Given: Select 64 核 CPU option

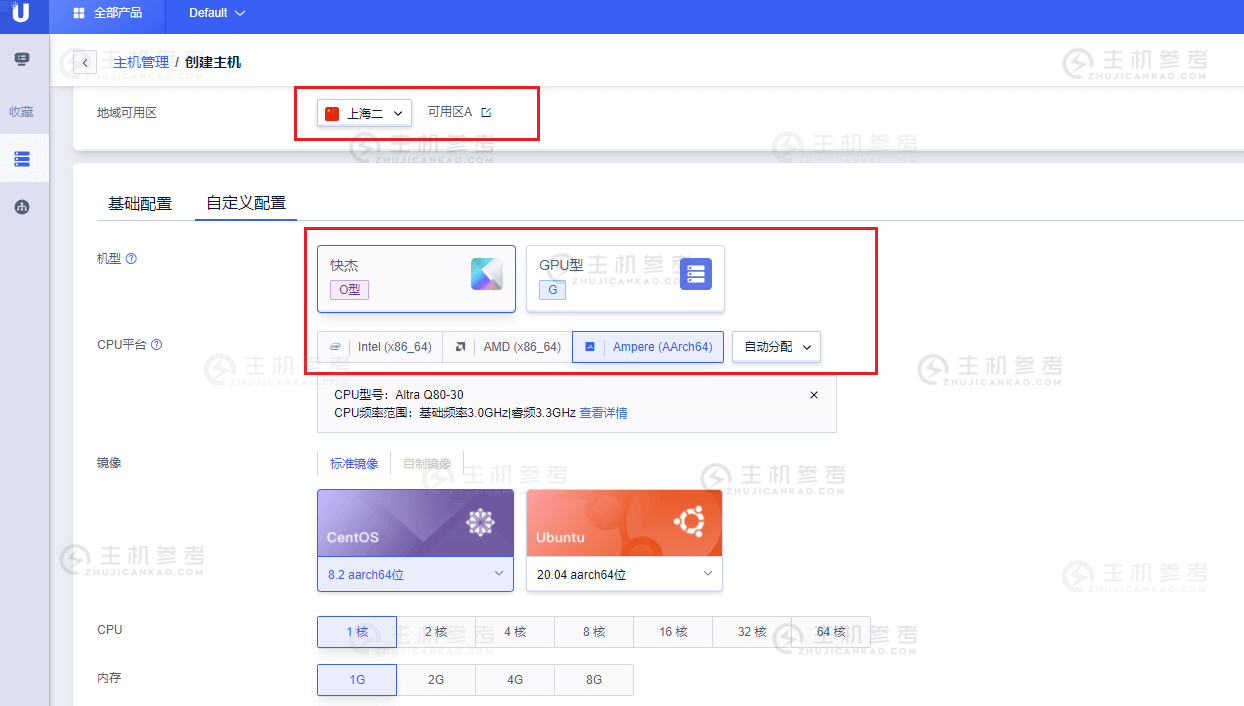Looking at the screenshot, I should [831, 632].
